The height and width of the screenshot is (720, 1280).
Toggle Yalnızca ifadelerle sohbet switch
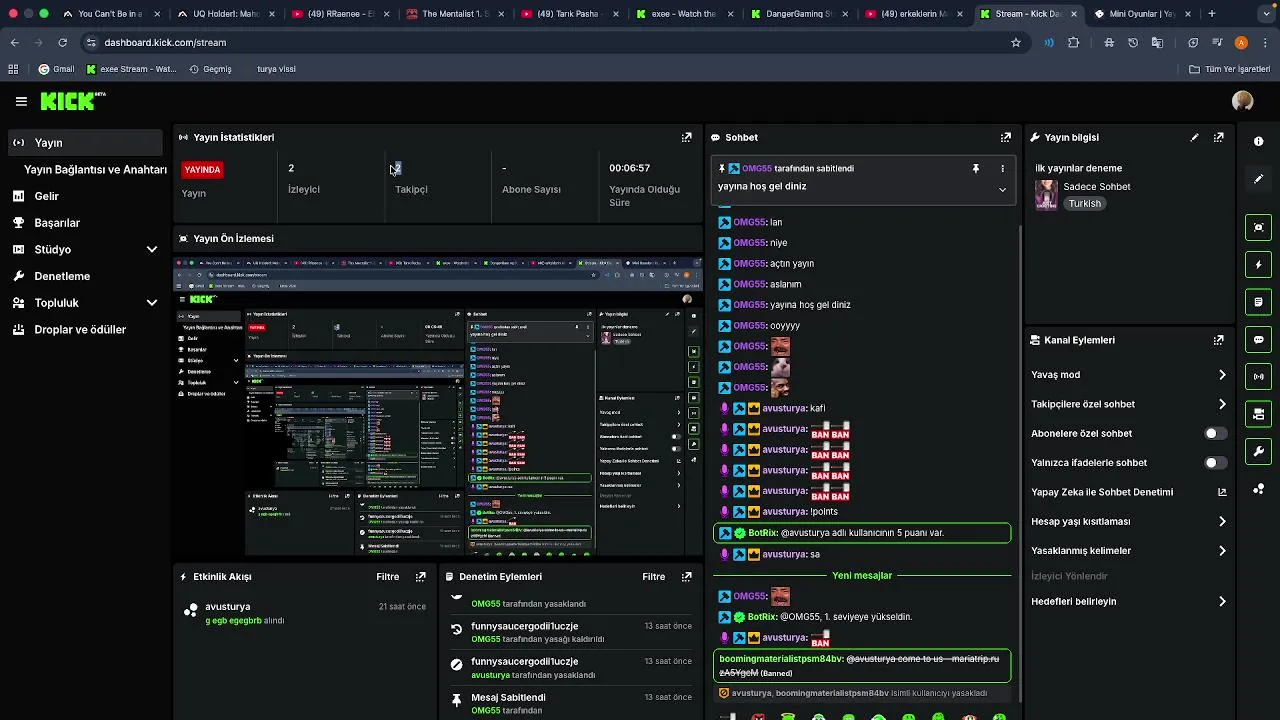[x=1215, y=463]
